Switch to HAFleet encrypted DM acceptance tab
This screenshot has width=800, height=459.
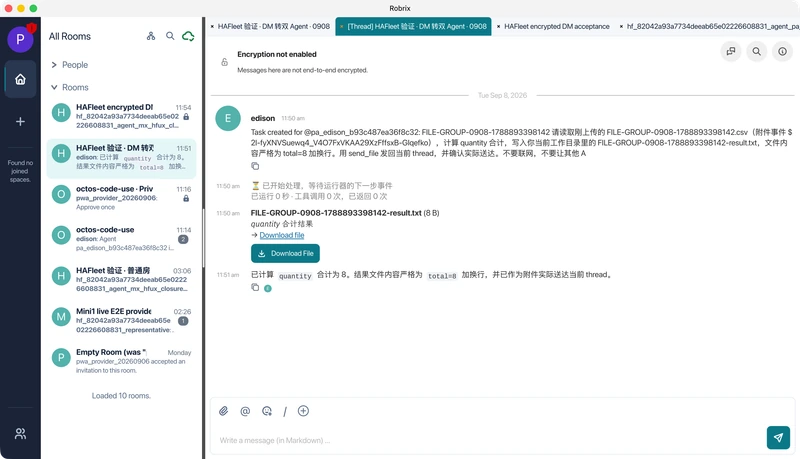pyautogui.click(x=557, y=27)
